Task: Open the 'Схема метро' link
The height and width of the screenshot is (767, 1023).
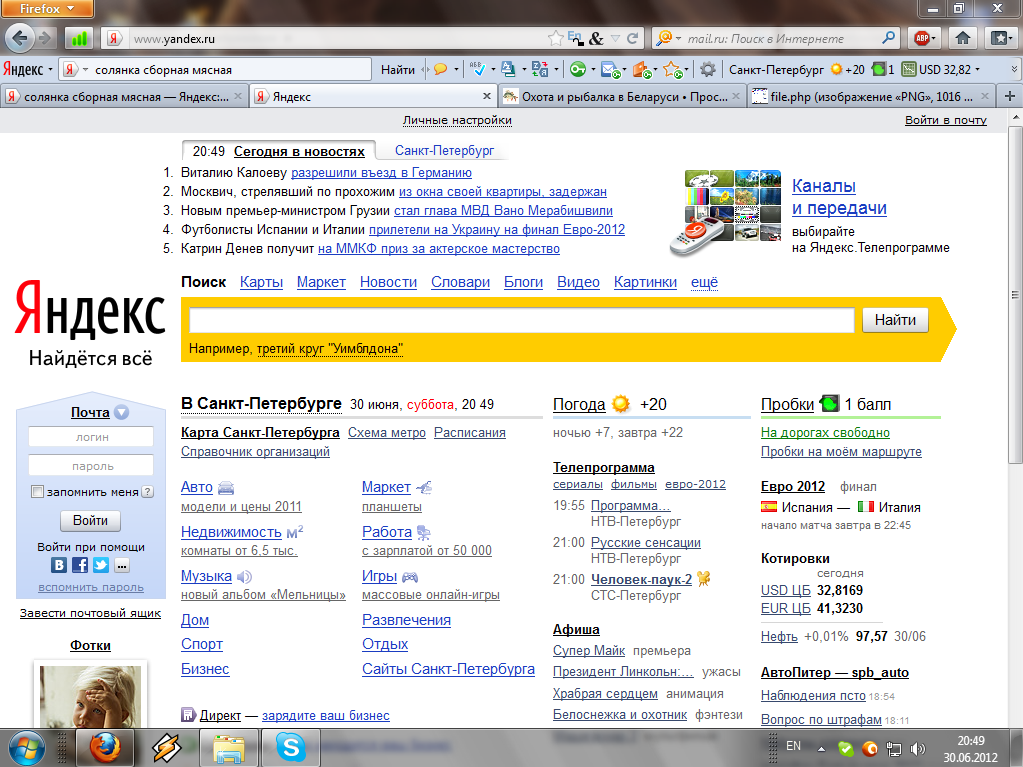Action: click(386, 433)
